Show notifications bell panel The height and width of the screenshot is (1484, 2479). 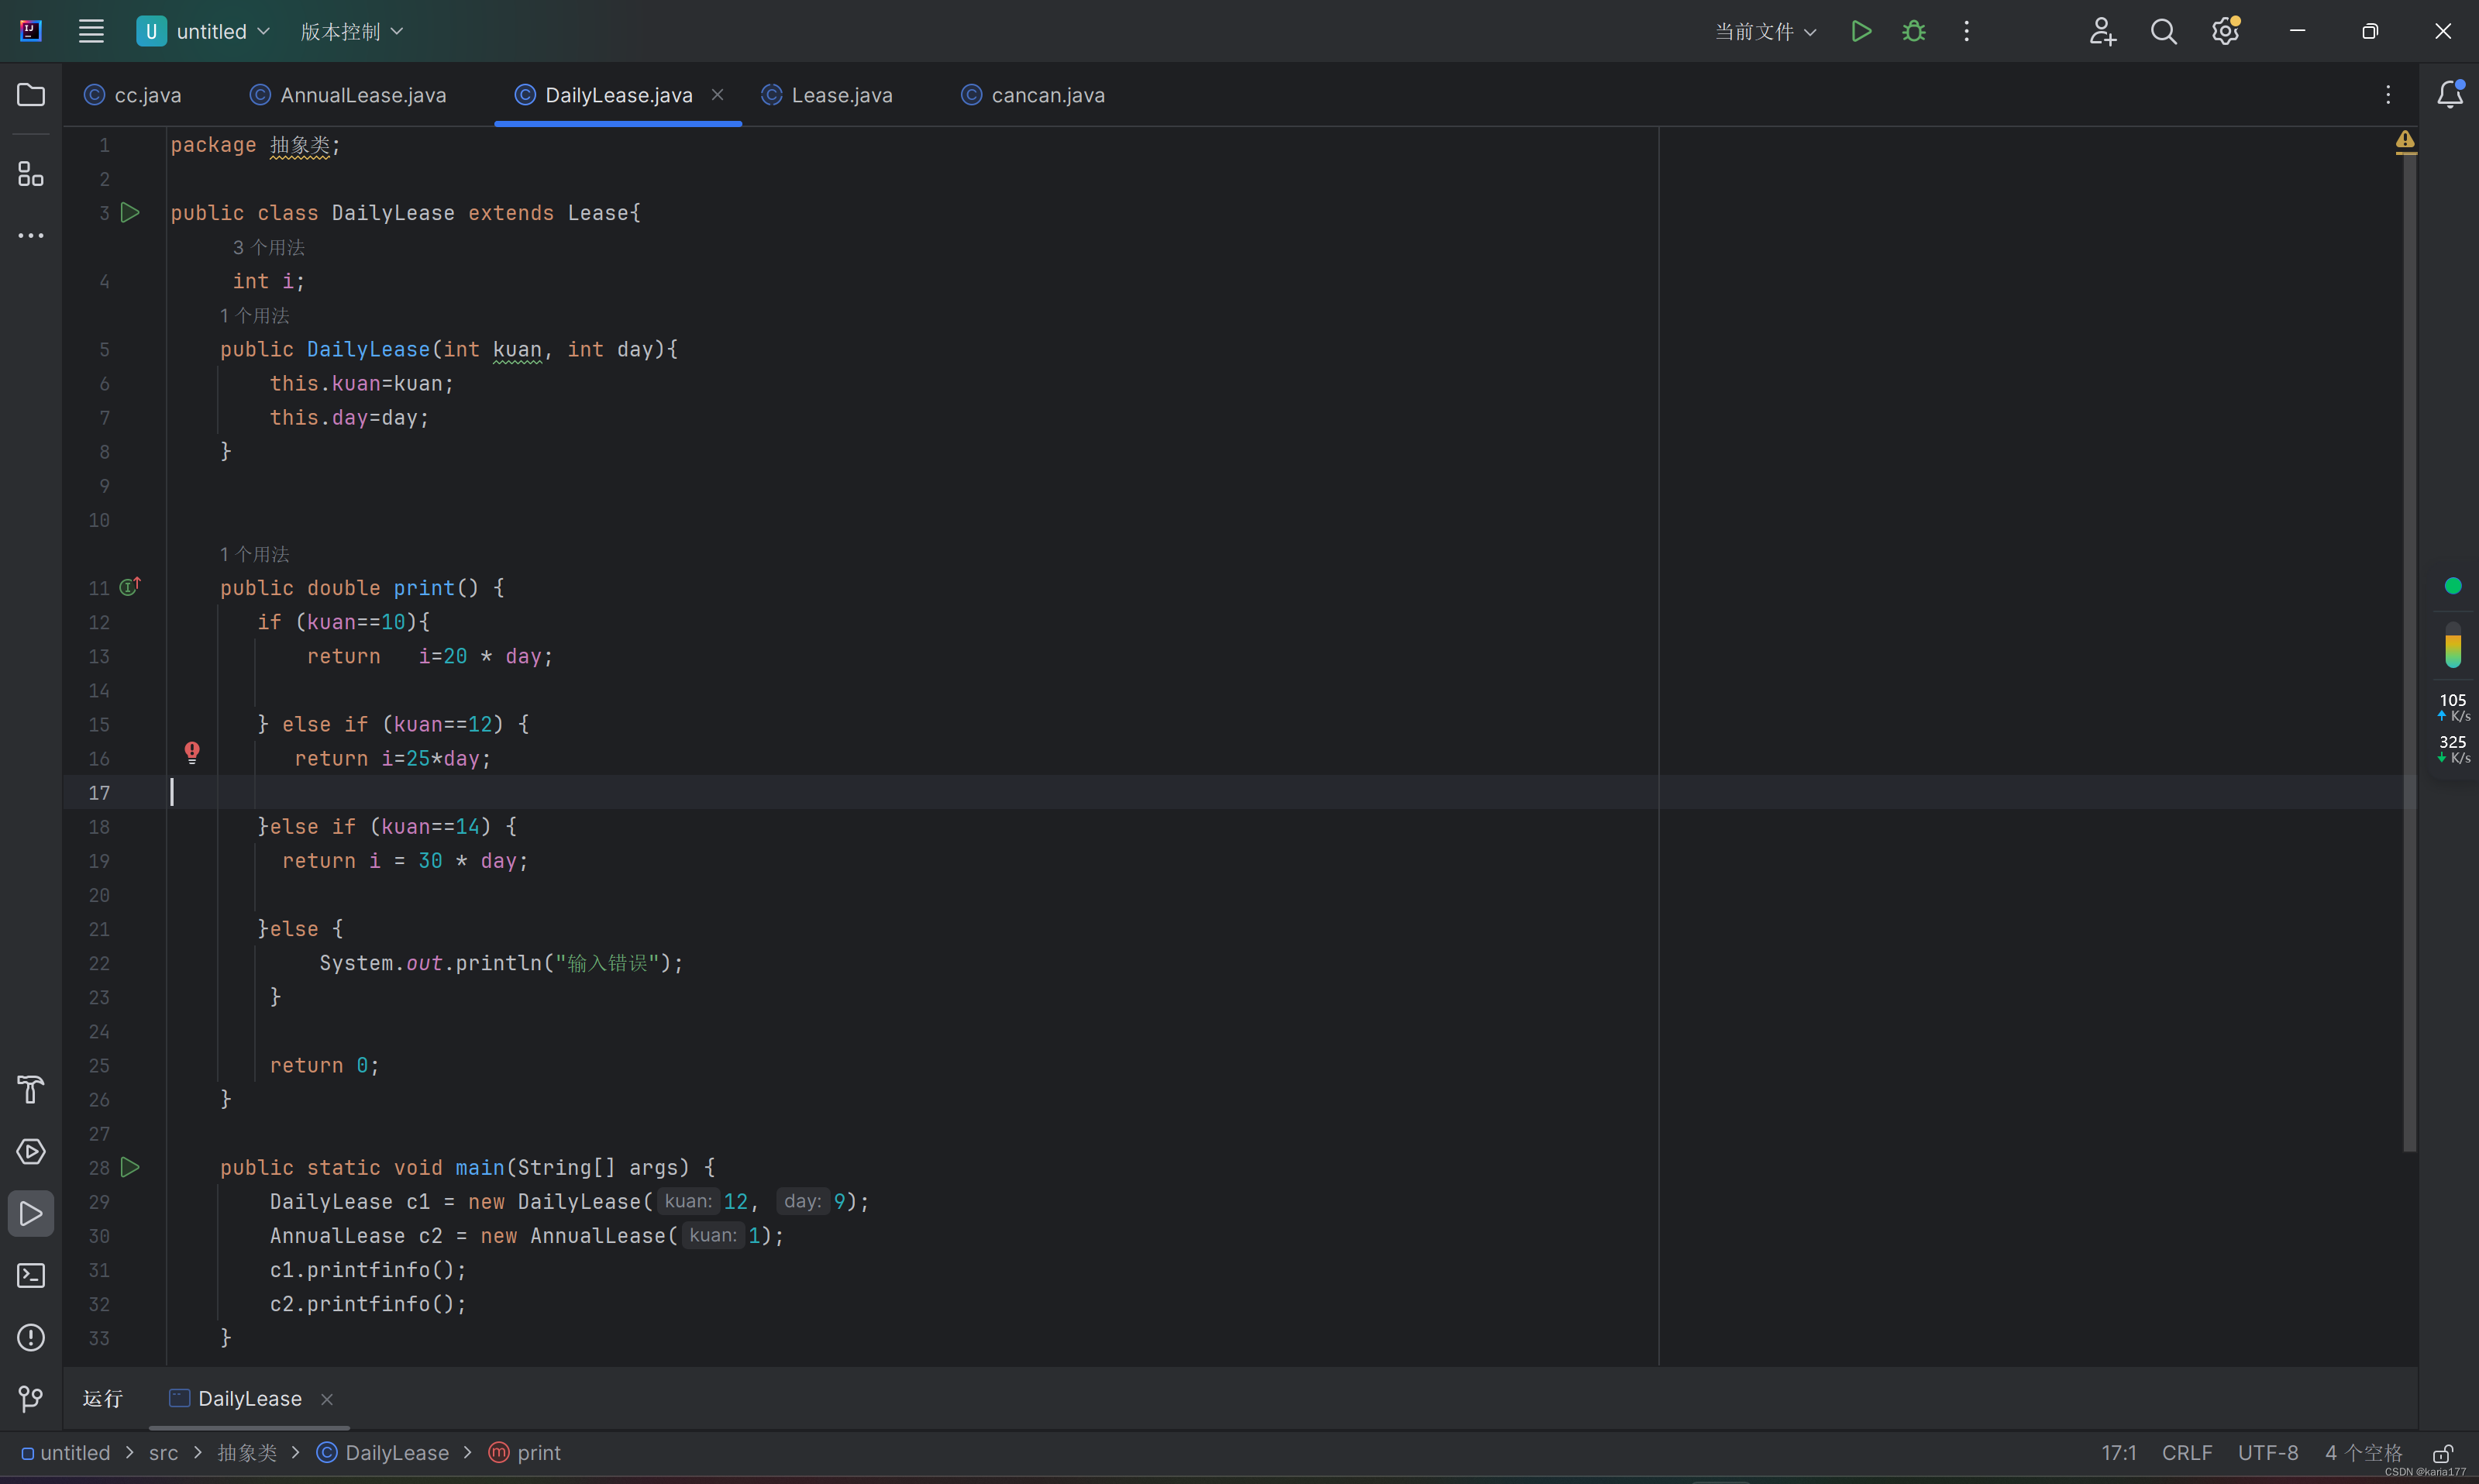2449,95
